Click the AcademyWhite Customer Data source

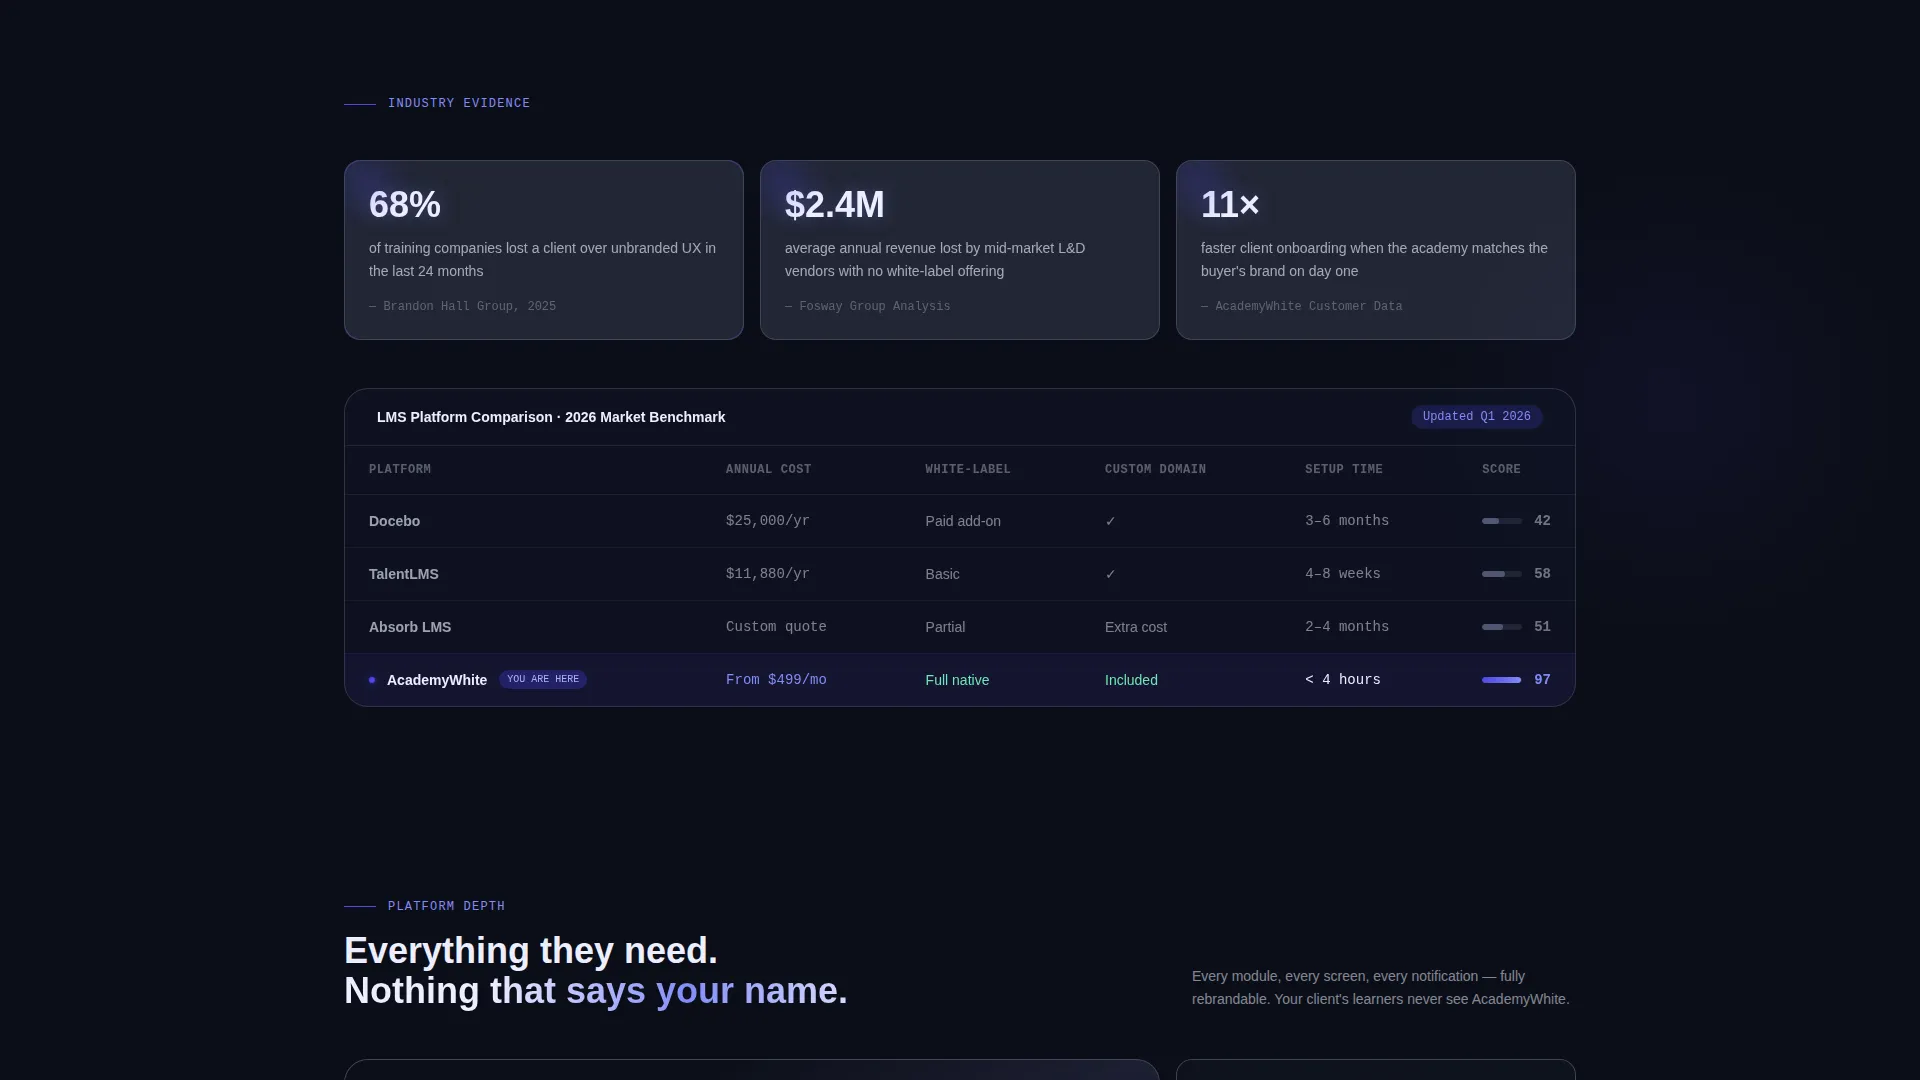click(x=1302, y=307)
